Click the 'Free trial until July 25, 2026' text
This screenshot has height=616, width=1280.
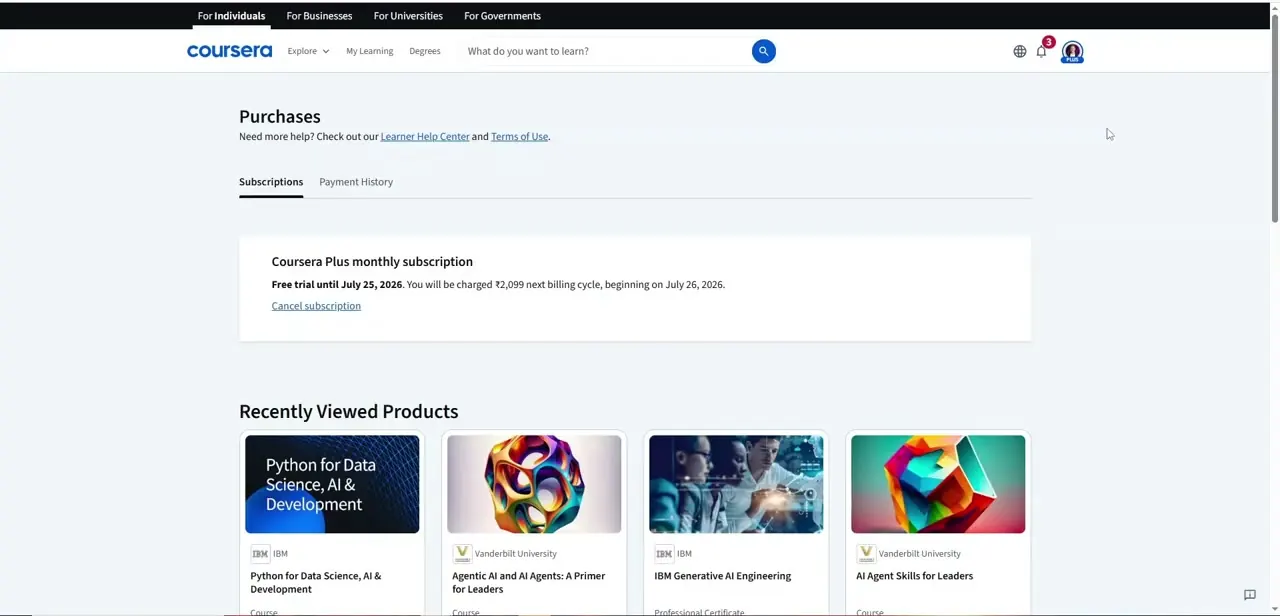pyautogui.click(x=337, y=285)
